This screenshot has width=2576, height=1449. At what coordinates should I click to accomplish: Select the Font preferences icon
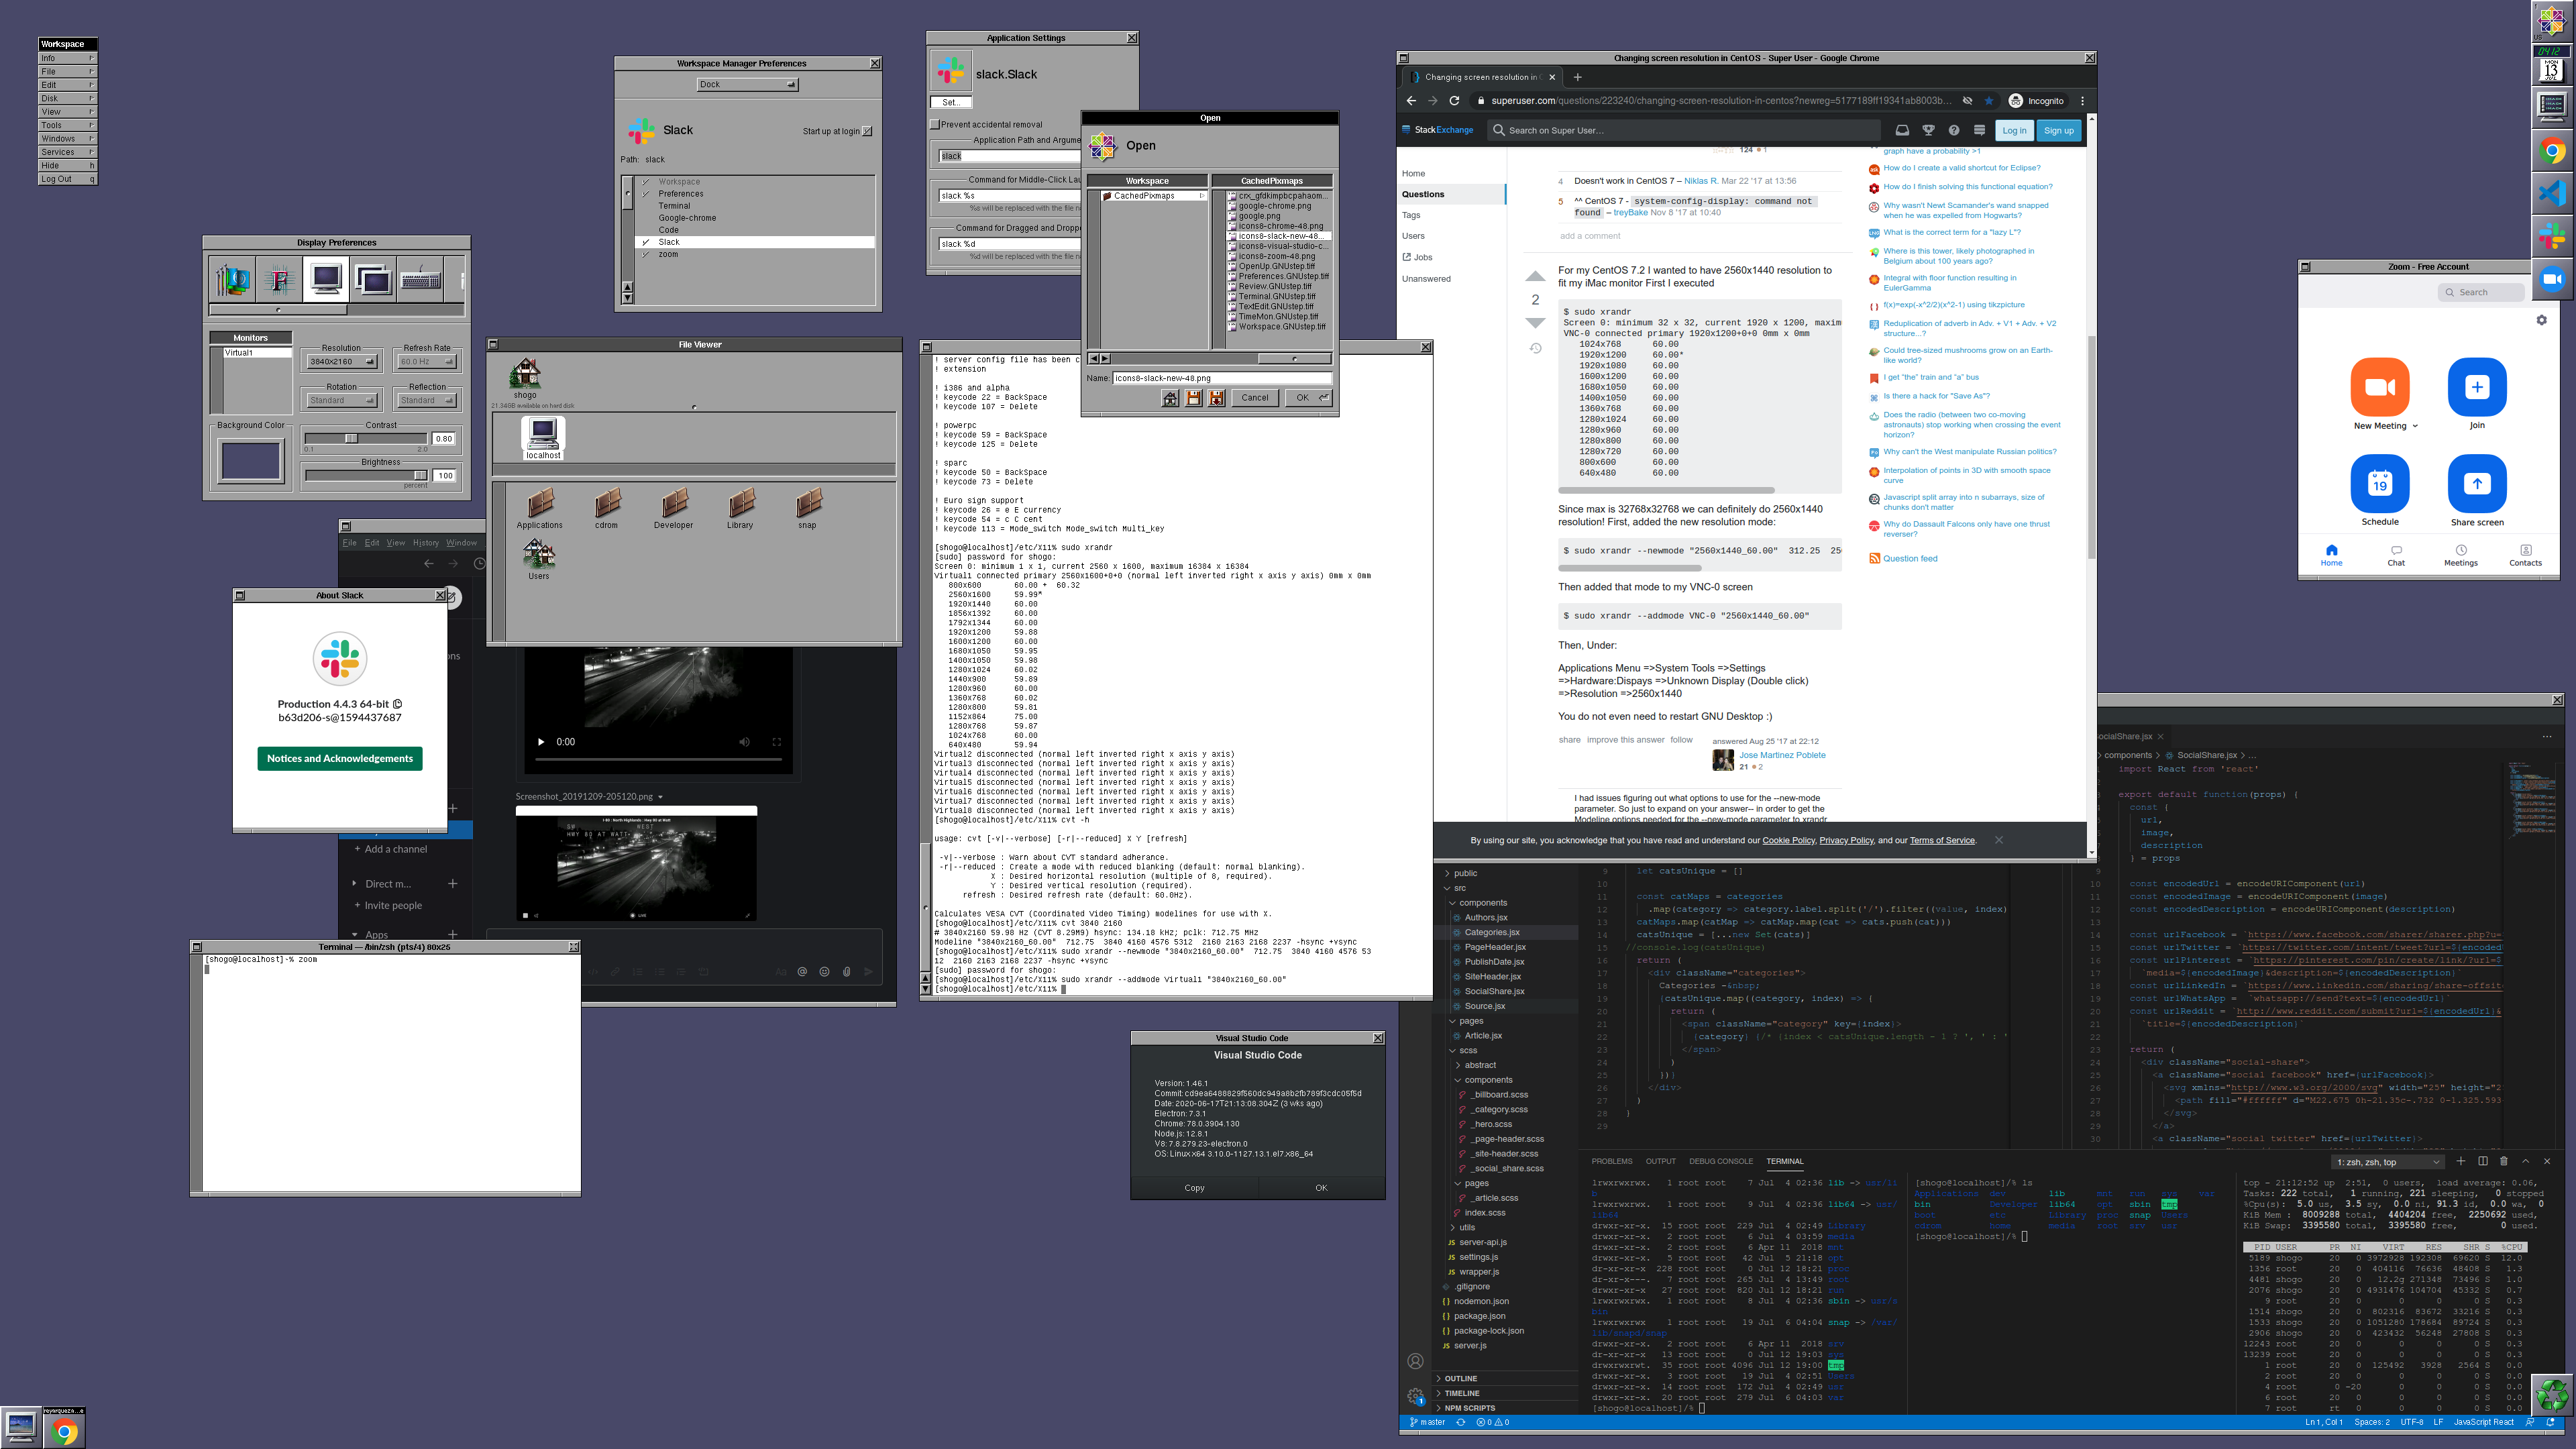(x=279, y=280)
